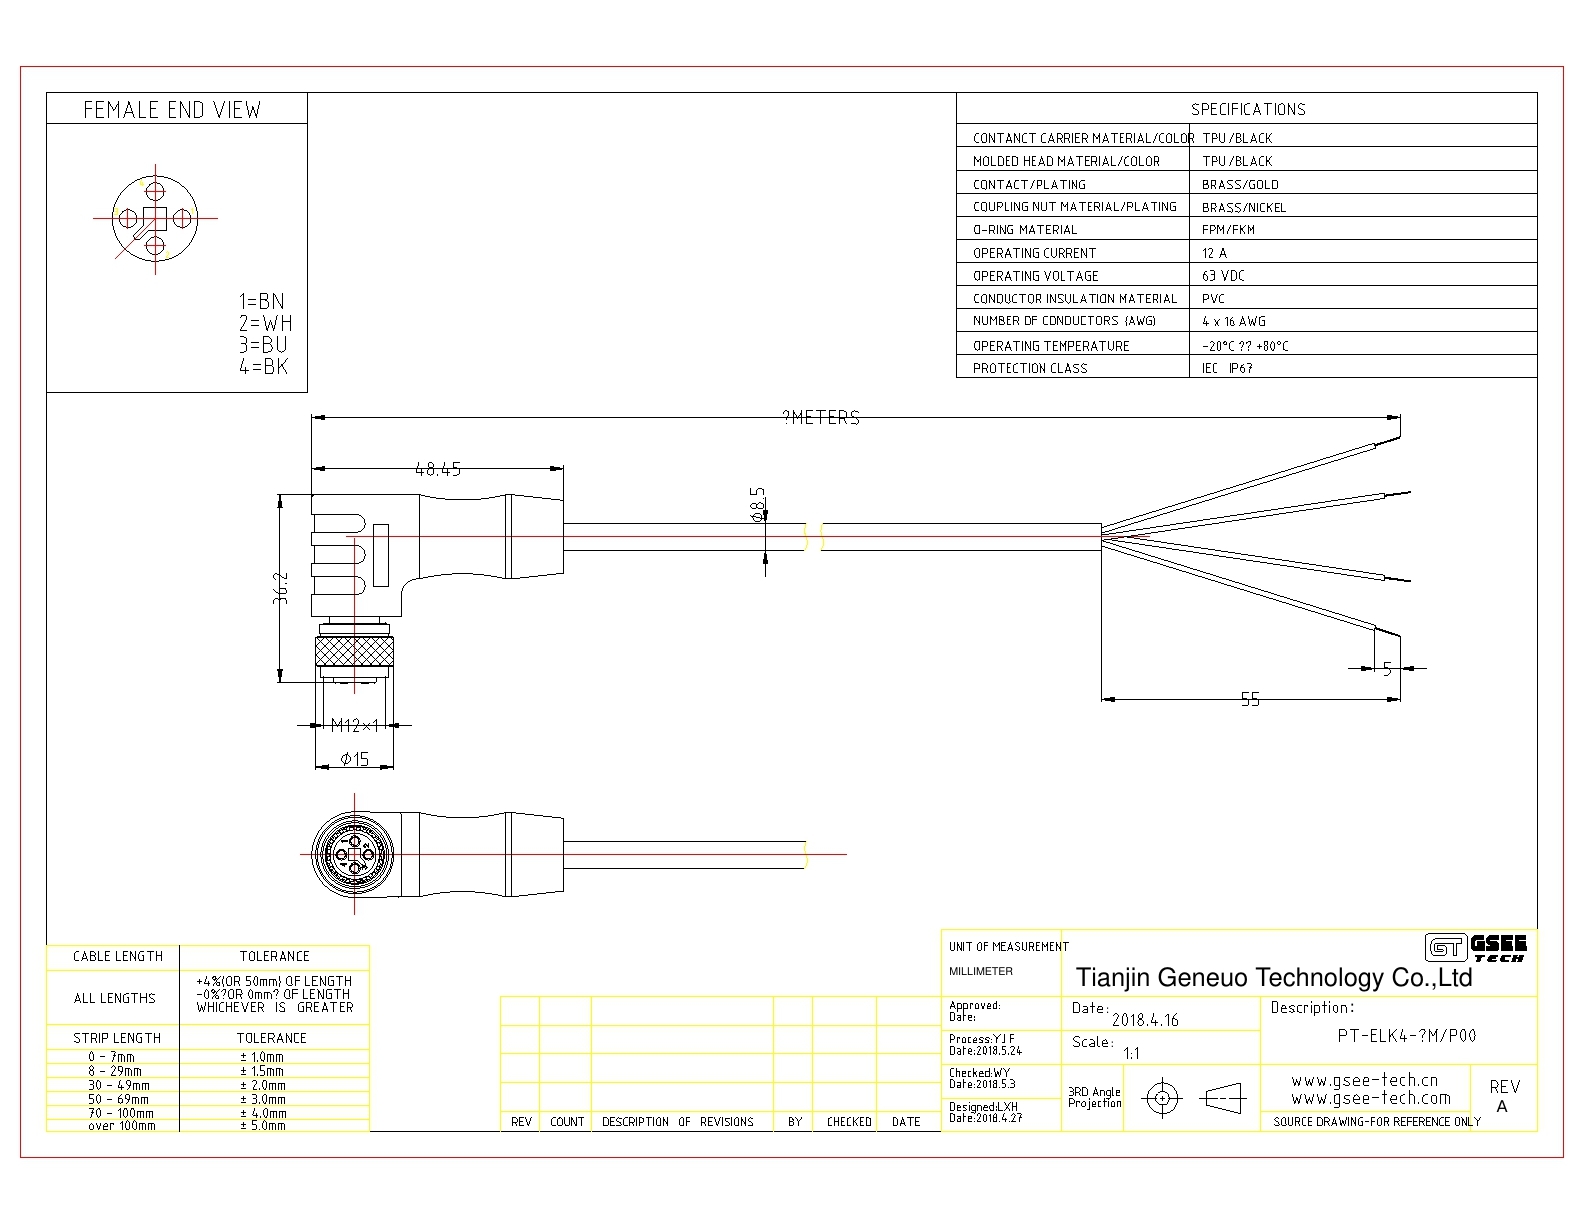Screen dimensions: 1584x1224
Task: Click the '± 3.0mm' tolerance value
Action: pyautogui.click(x=263, y=1099)
